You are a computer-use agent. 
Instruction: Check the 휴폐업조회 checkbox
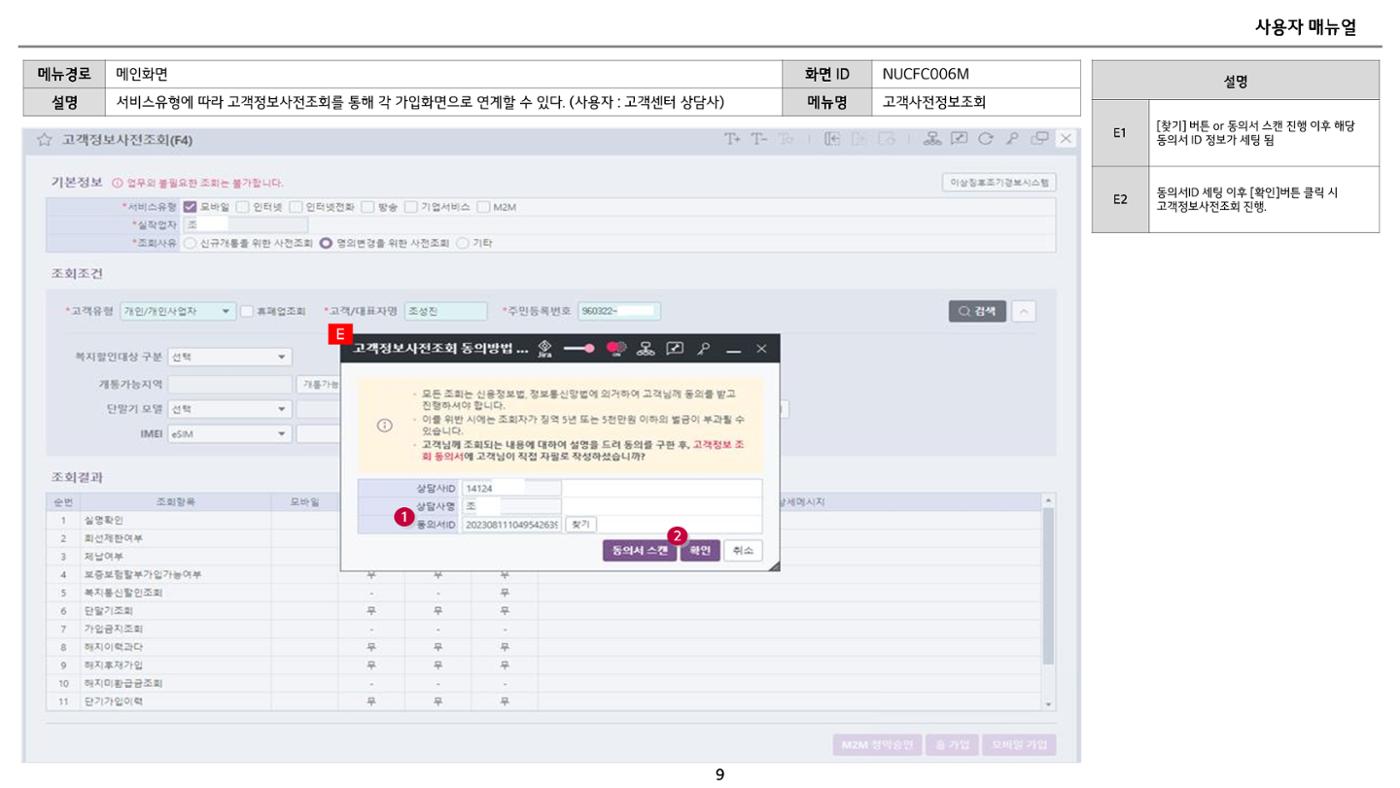(x=246, y=311)
